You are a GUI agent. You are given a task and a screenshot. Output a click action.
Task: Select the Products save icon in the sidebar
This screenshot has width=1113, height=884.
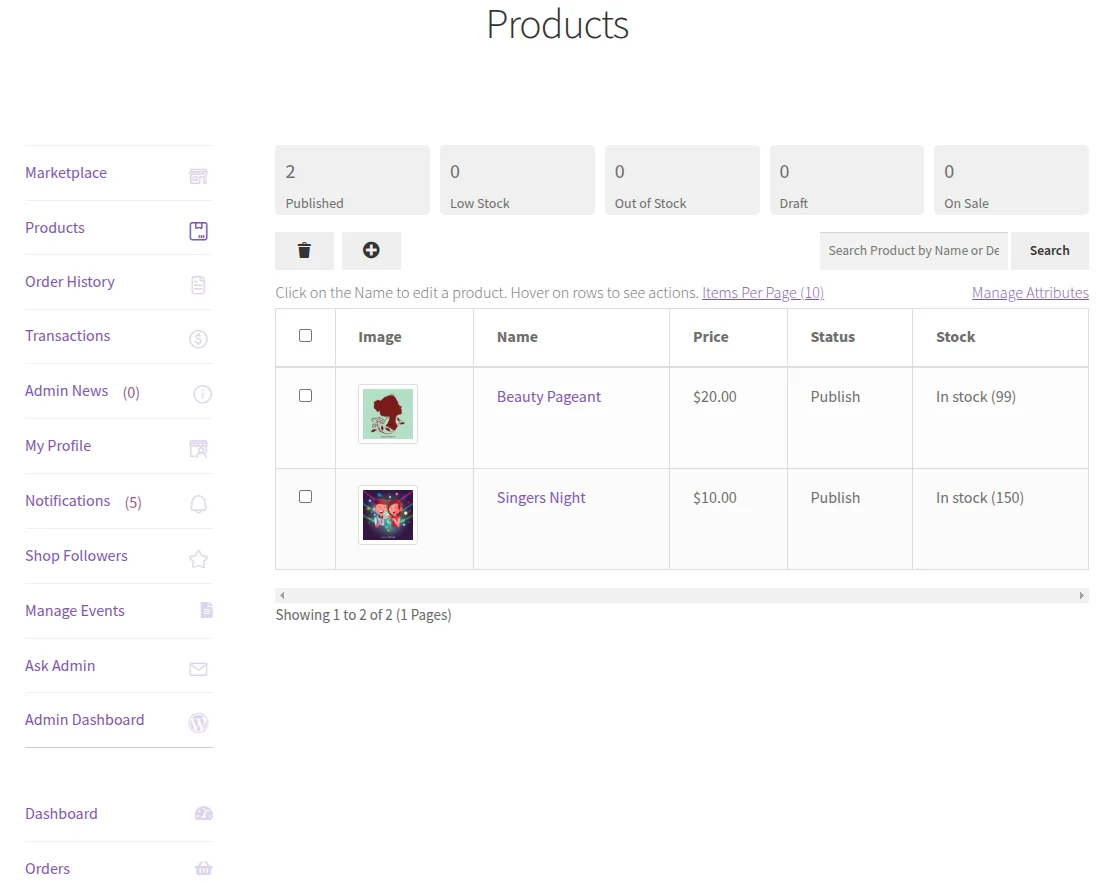point(198,230)
